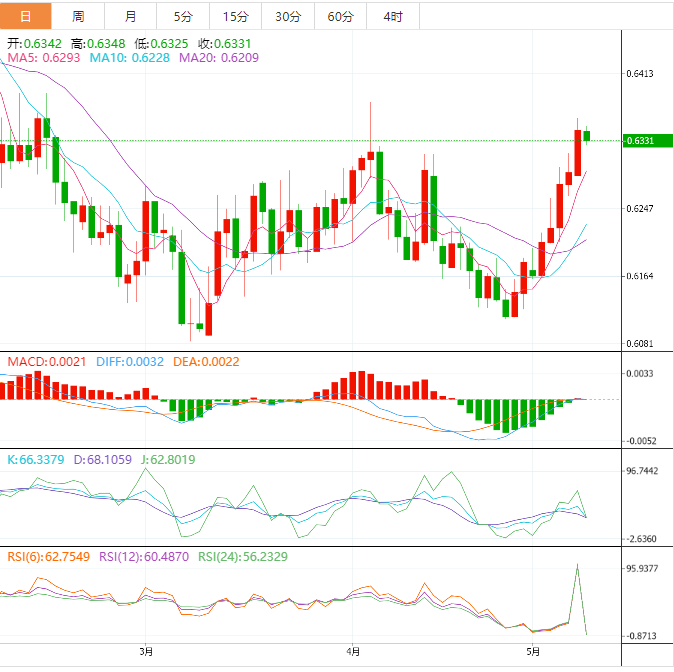Select the 15分 interval tab
Viewport: 674px width, 672px height.
(x=235, y=17)
